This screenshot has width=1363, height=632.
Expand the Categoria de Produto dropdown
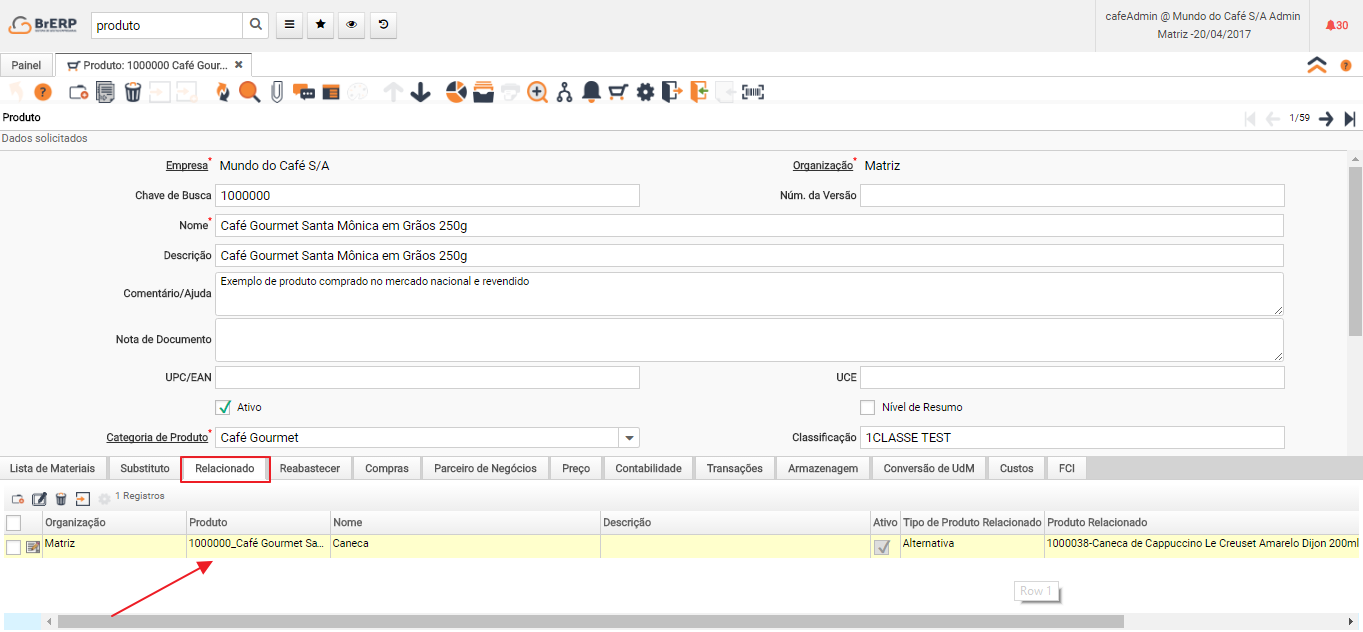tap(628, 438)
